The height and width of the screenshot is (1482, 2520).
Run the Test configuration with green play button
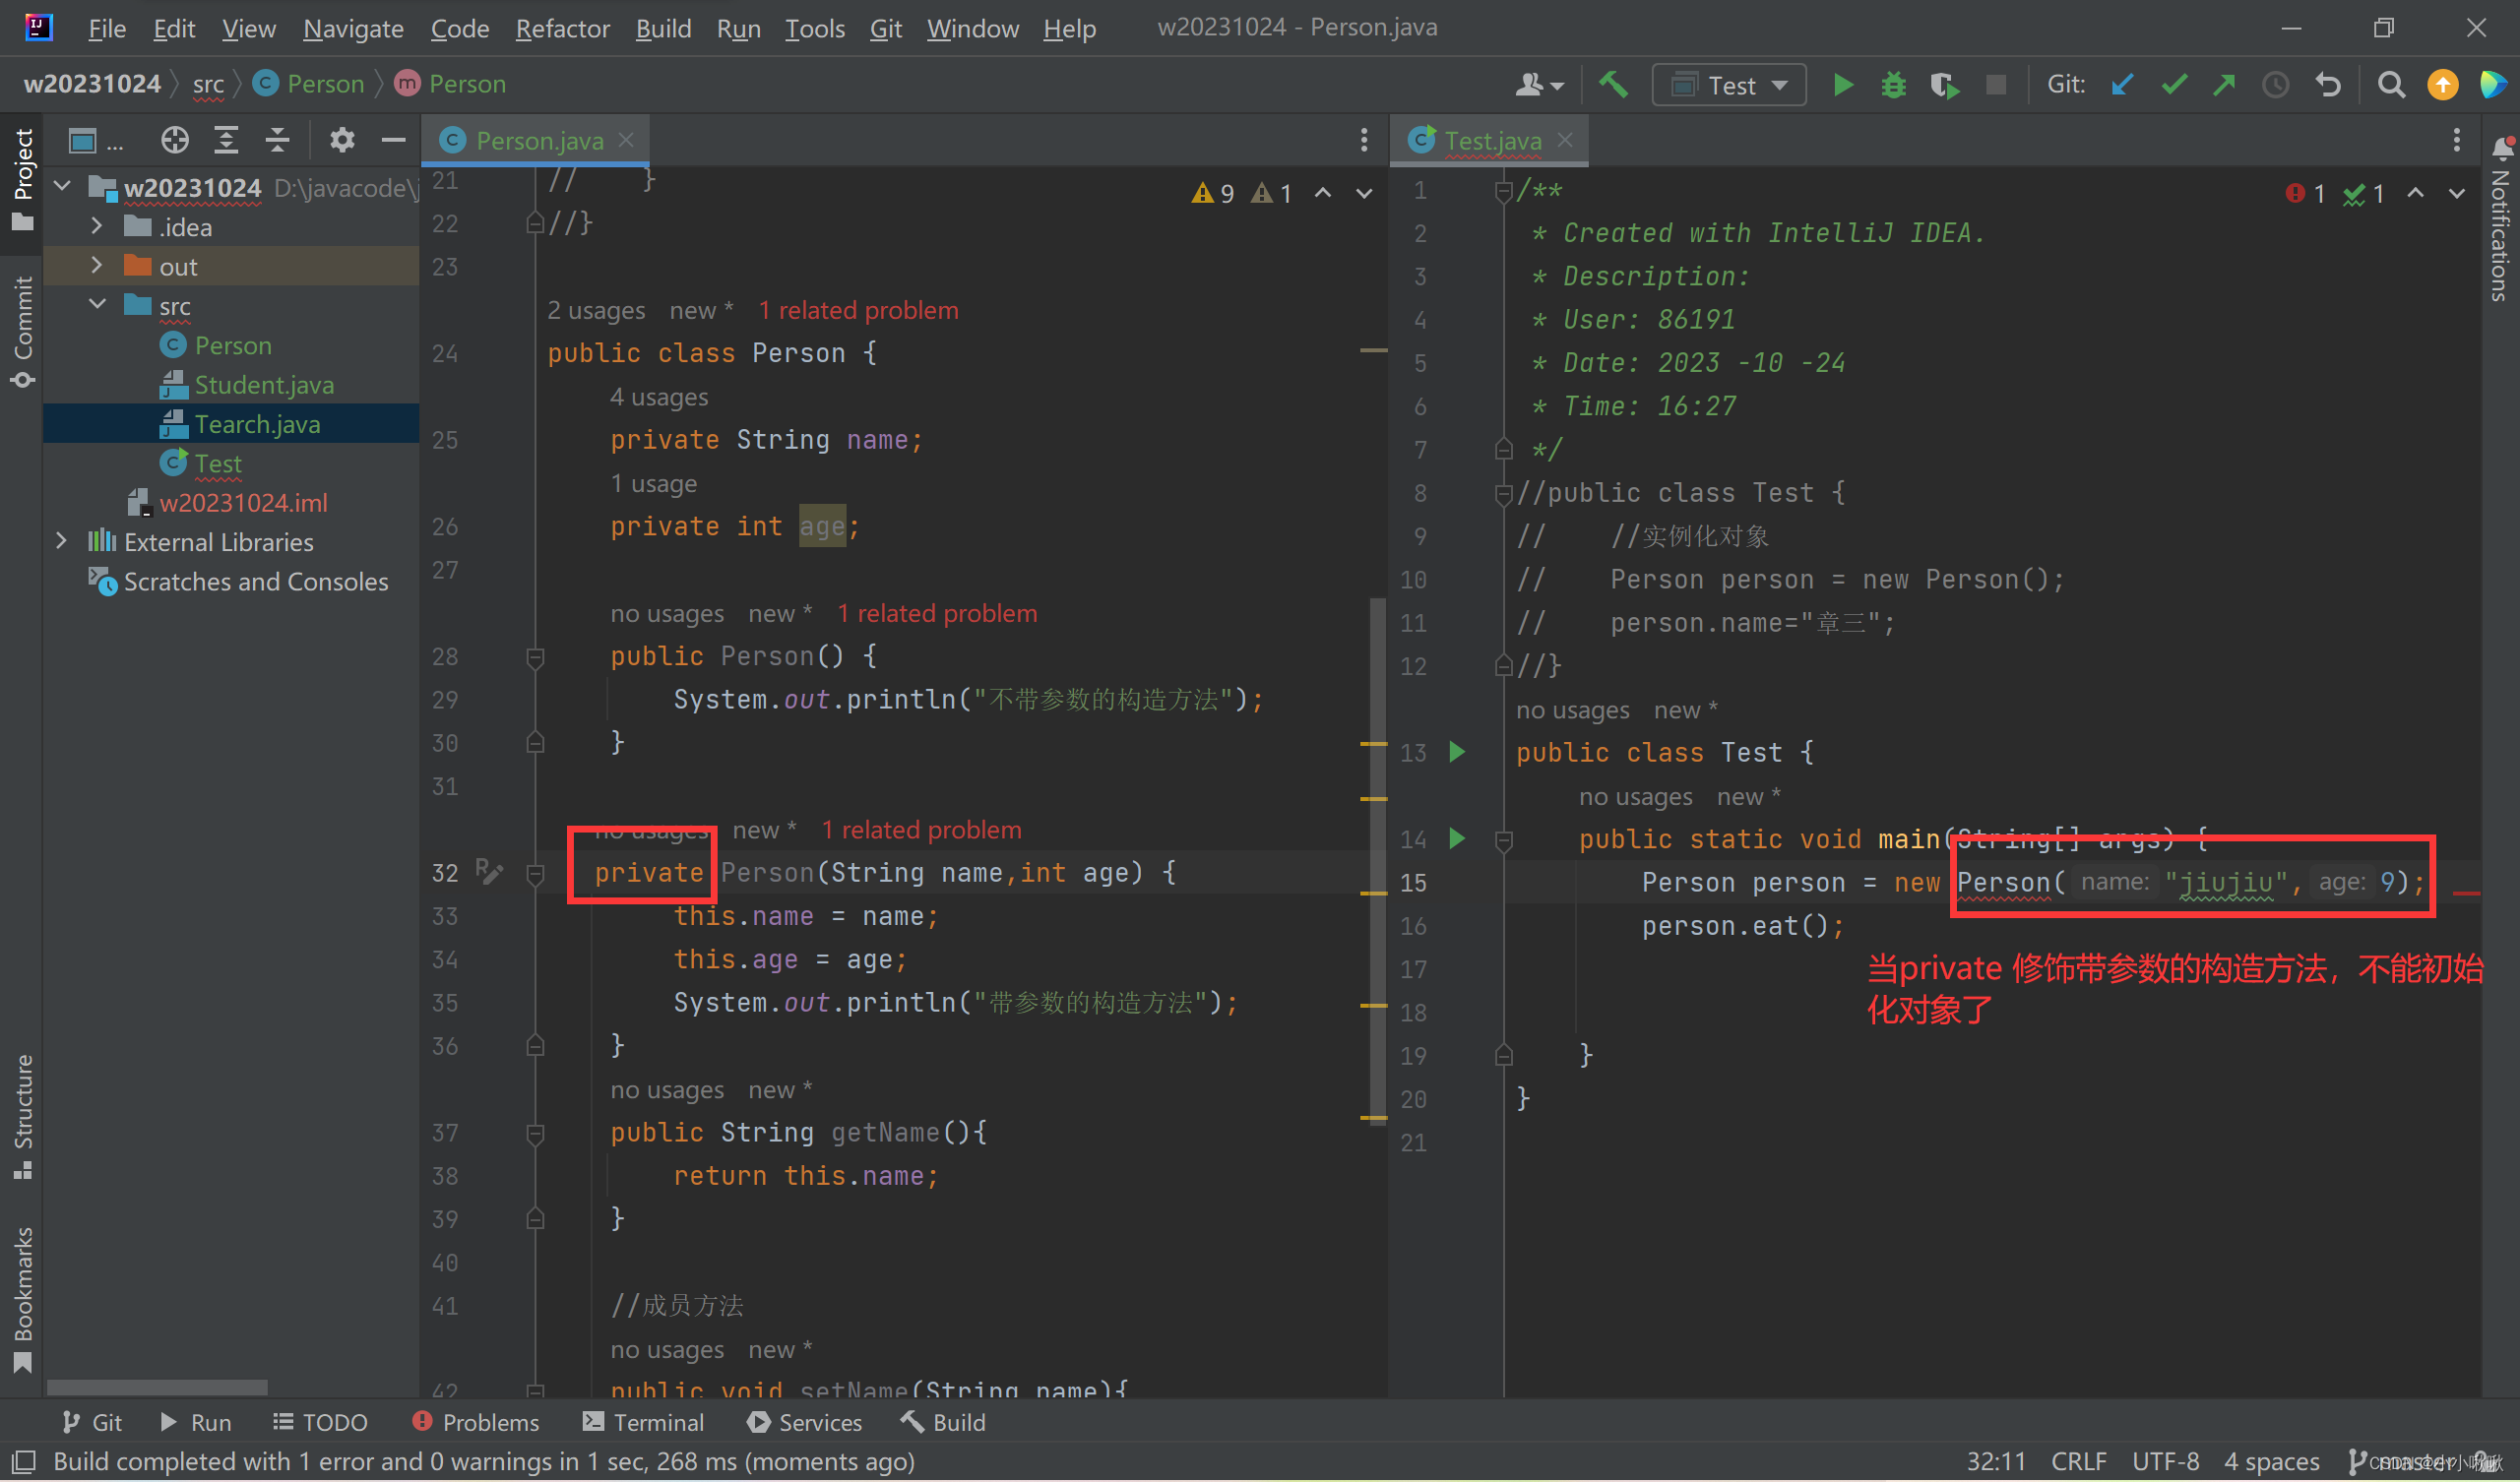click(1843, 85)
